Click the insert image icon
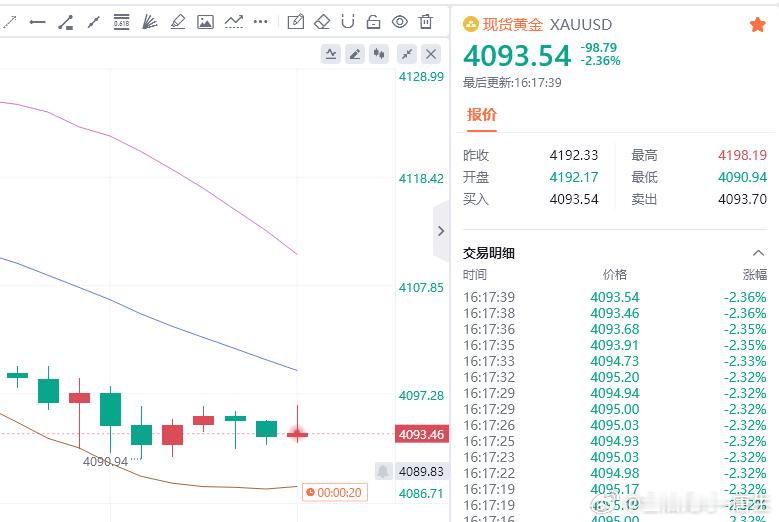The image size is (779, 522). pyautogui.click(x=205, y=22)
